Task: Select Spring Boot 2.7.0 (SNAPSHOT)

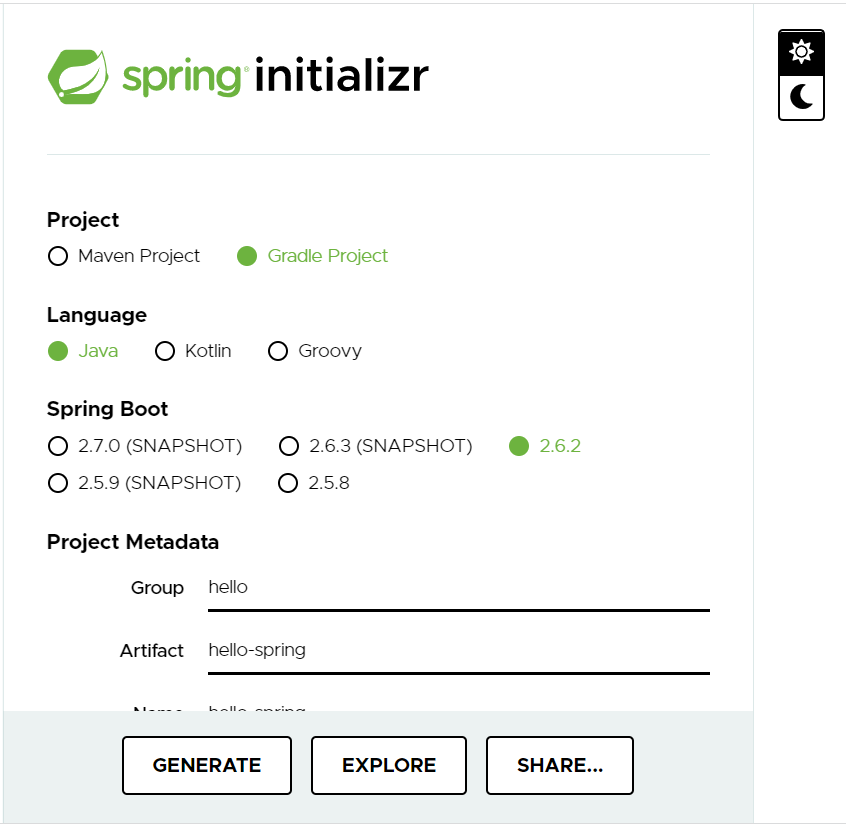Action: 58,446
